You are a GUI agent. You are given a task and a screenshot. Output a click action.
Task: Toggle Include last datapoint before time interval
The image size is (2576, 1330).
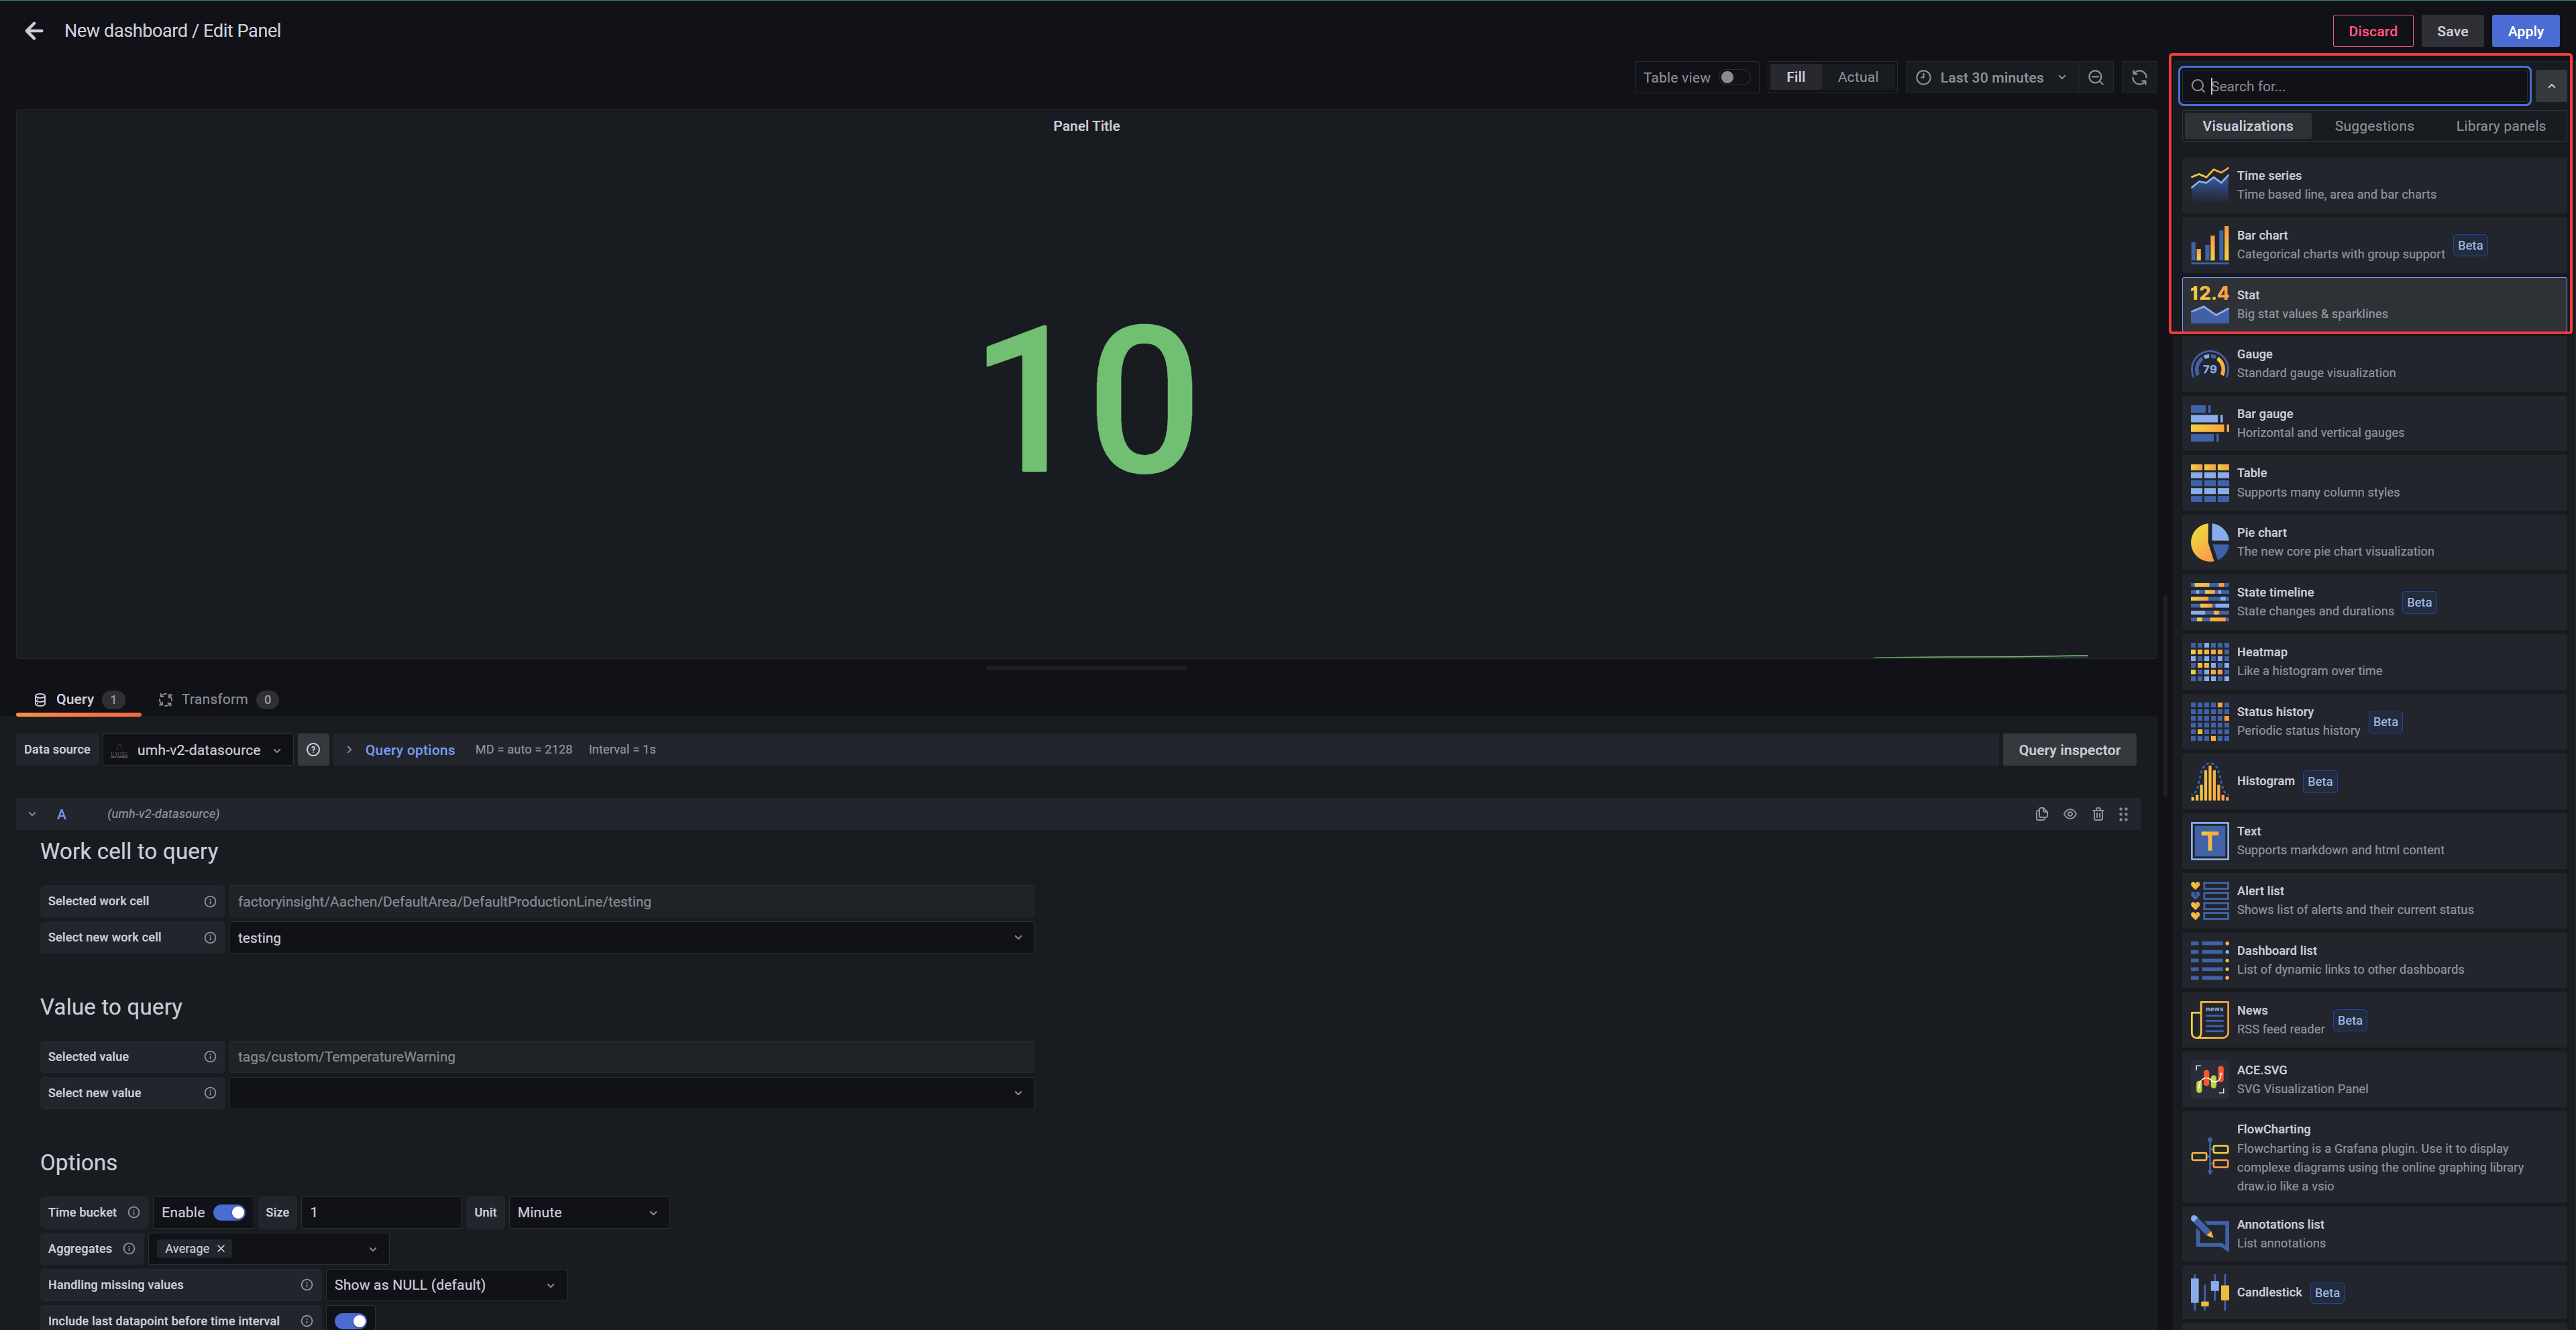(350, 1321)
